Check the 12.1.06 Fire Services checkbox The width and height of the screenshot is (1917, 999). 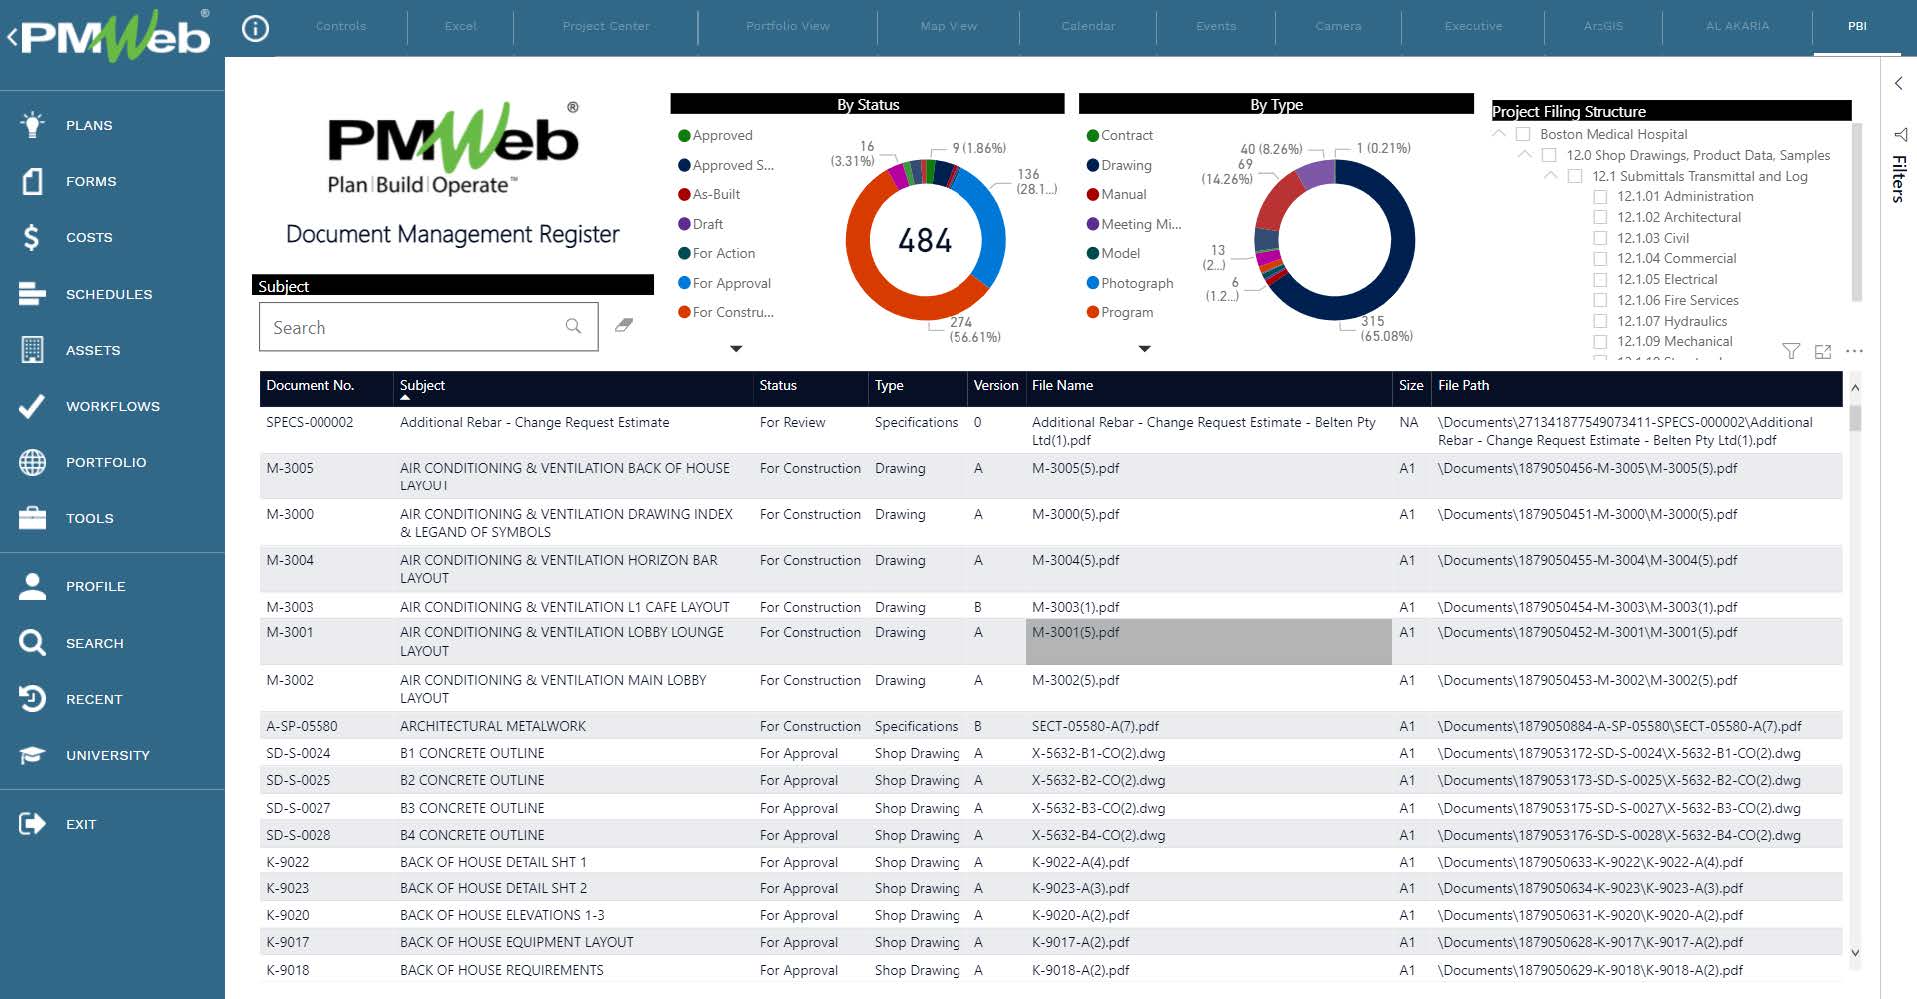1600,300
